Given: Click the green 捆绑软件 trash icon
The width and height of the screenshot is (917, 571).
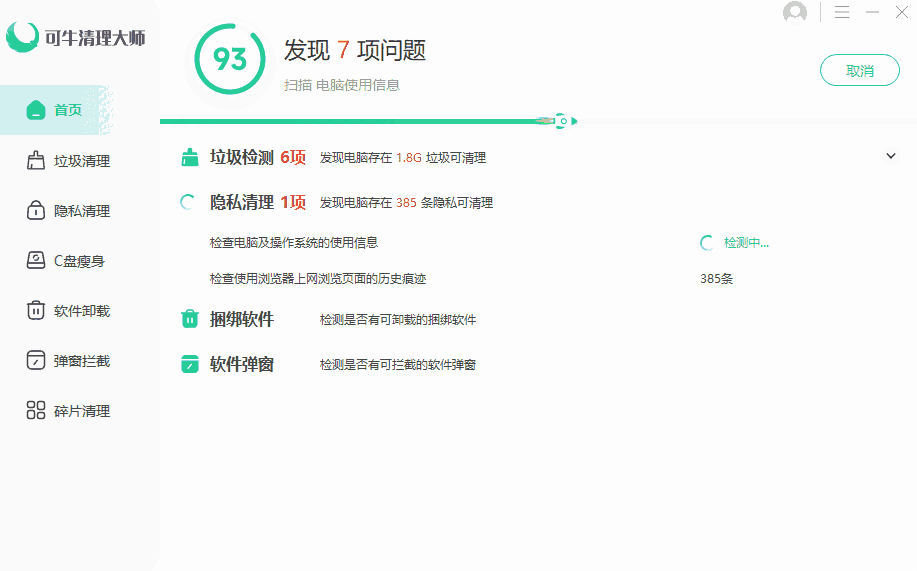Looking at the screenshot, I should [189, 319].
